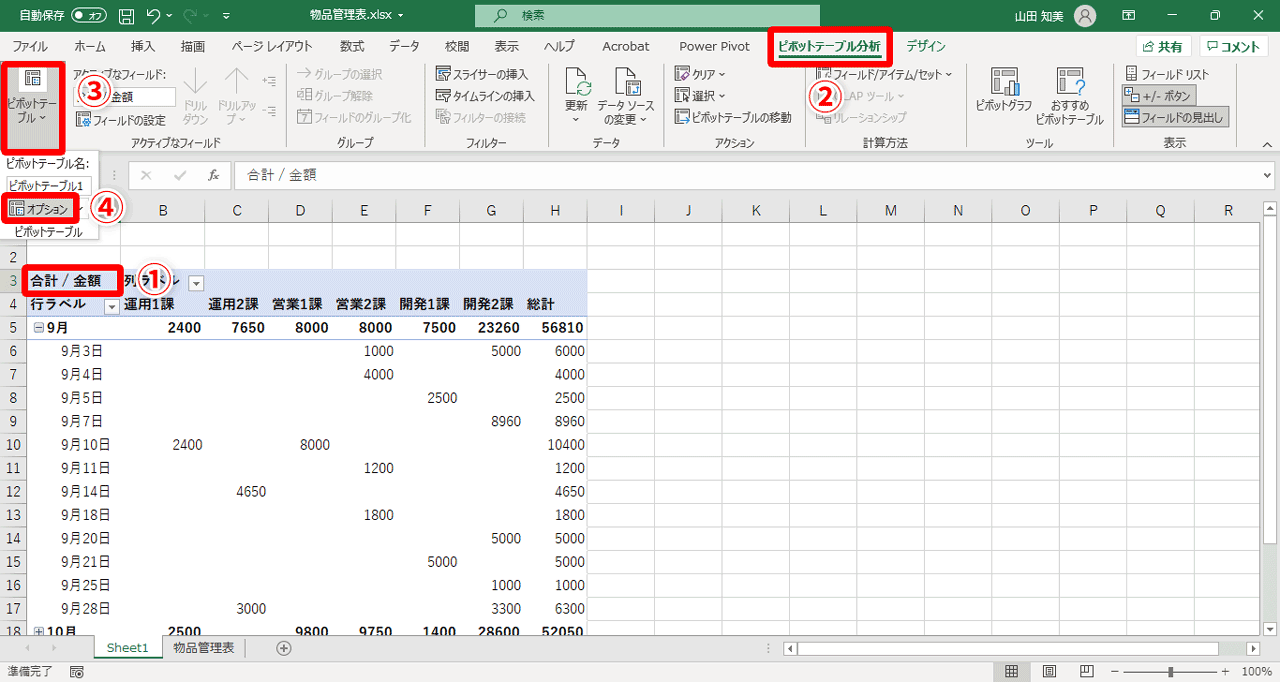Click the insert function fx icon
1280x682 pixels.
[213, 175]
